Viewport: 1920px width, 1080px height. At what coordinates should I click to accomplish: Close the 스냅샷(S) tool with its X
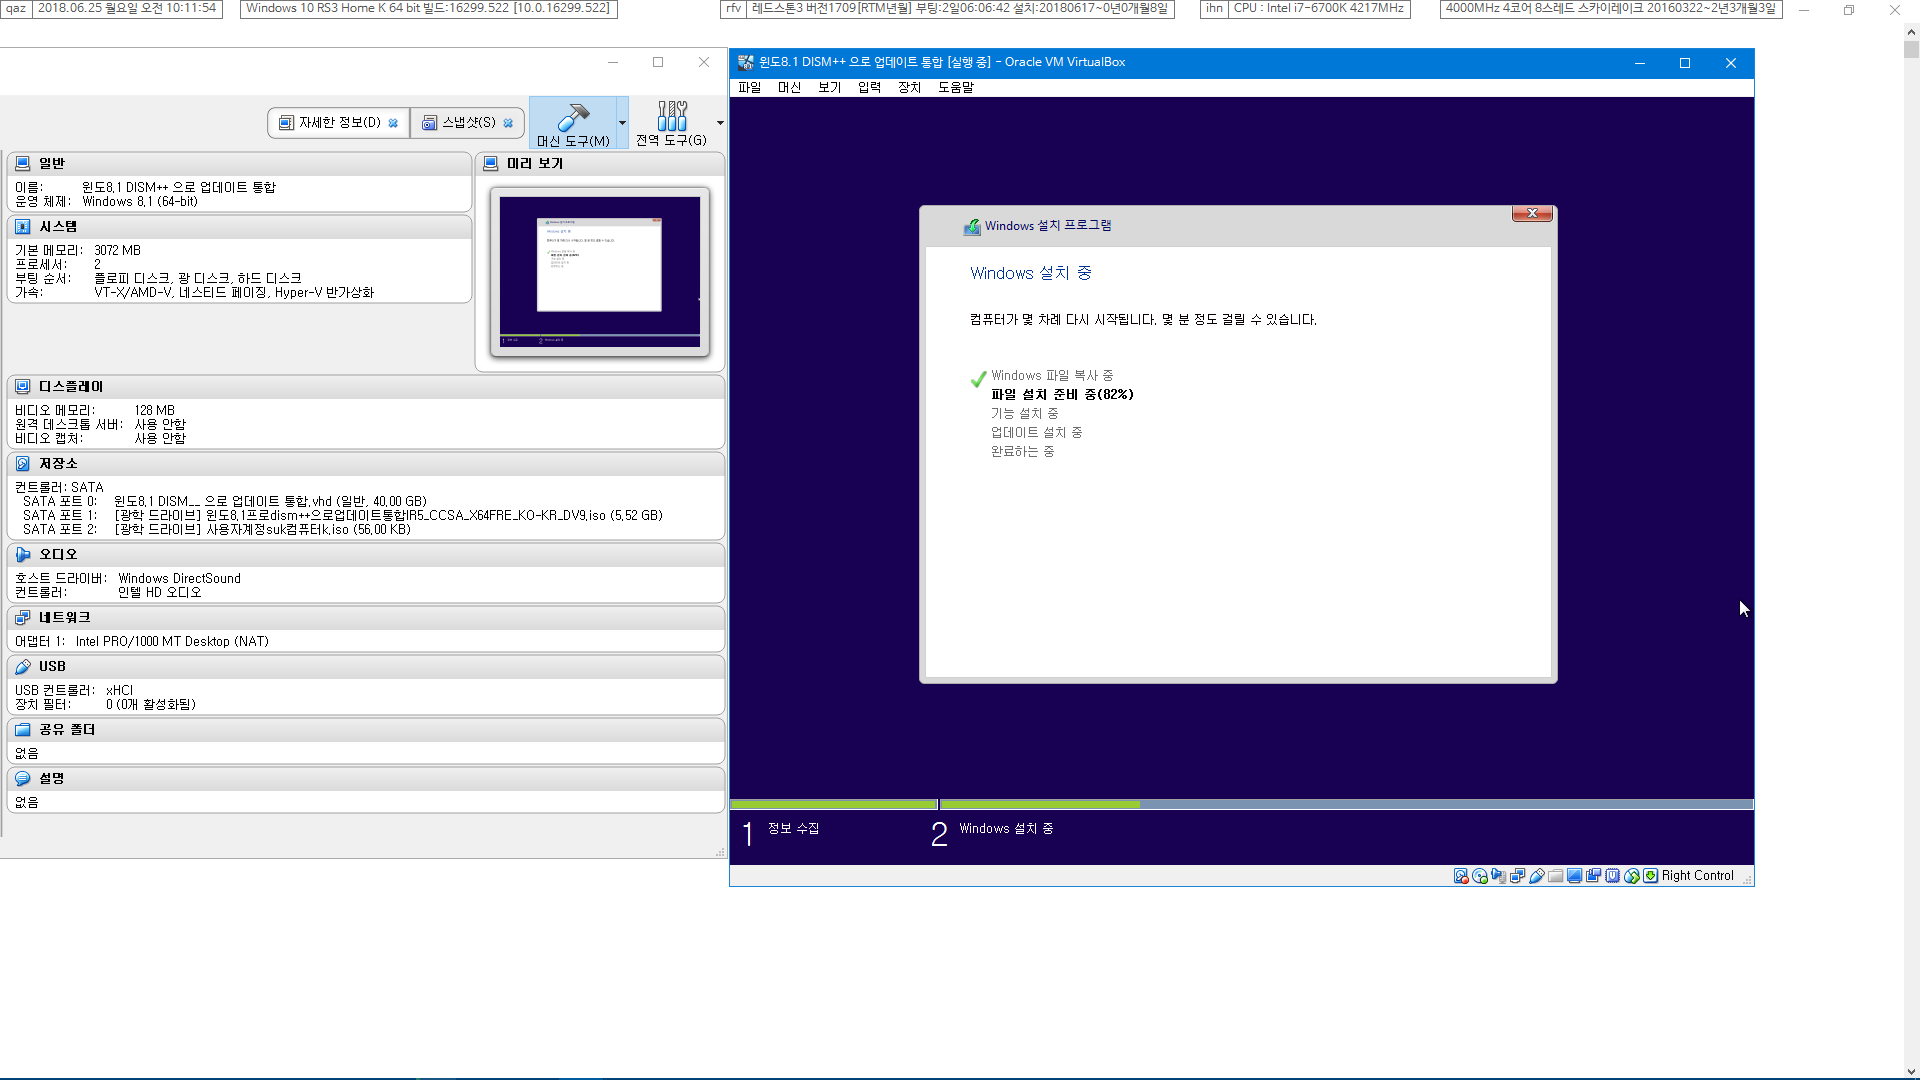(x=508, y=123)
